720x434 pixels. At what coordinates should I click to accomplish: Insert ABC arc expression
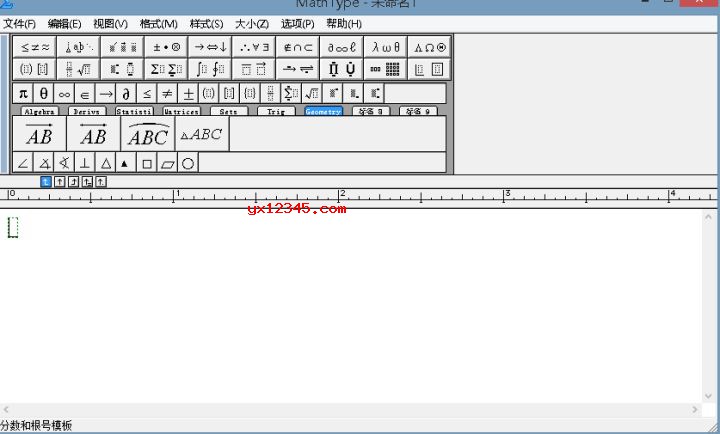click(148, 134)
